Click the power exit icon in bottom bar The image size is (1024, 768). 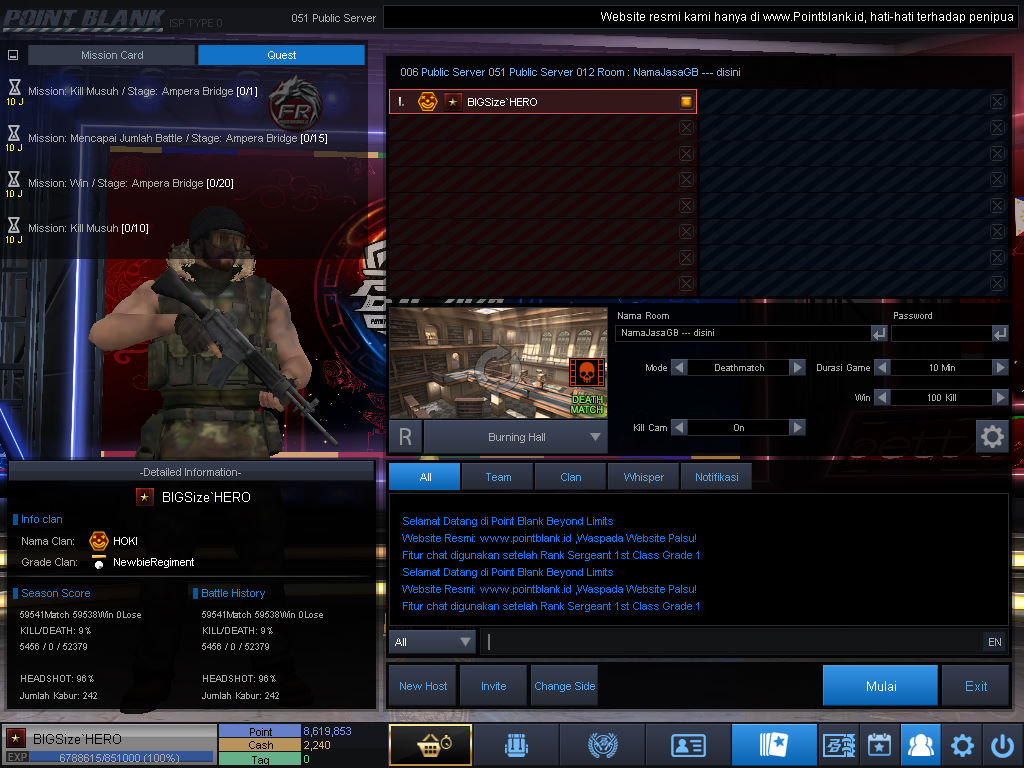pos(1002,745)
